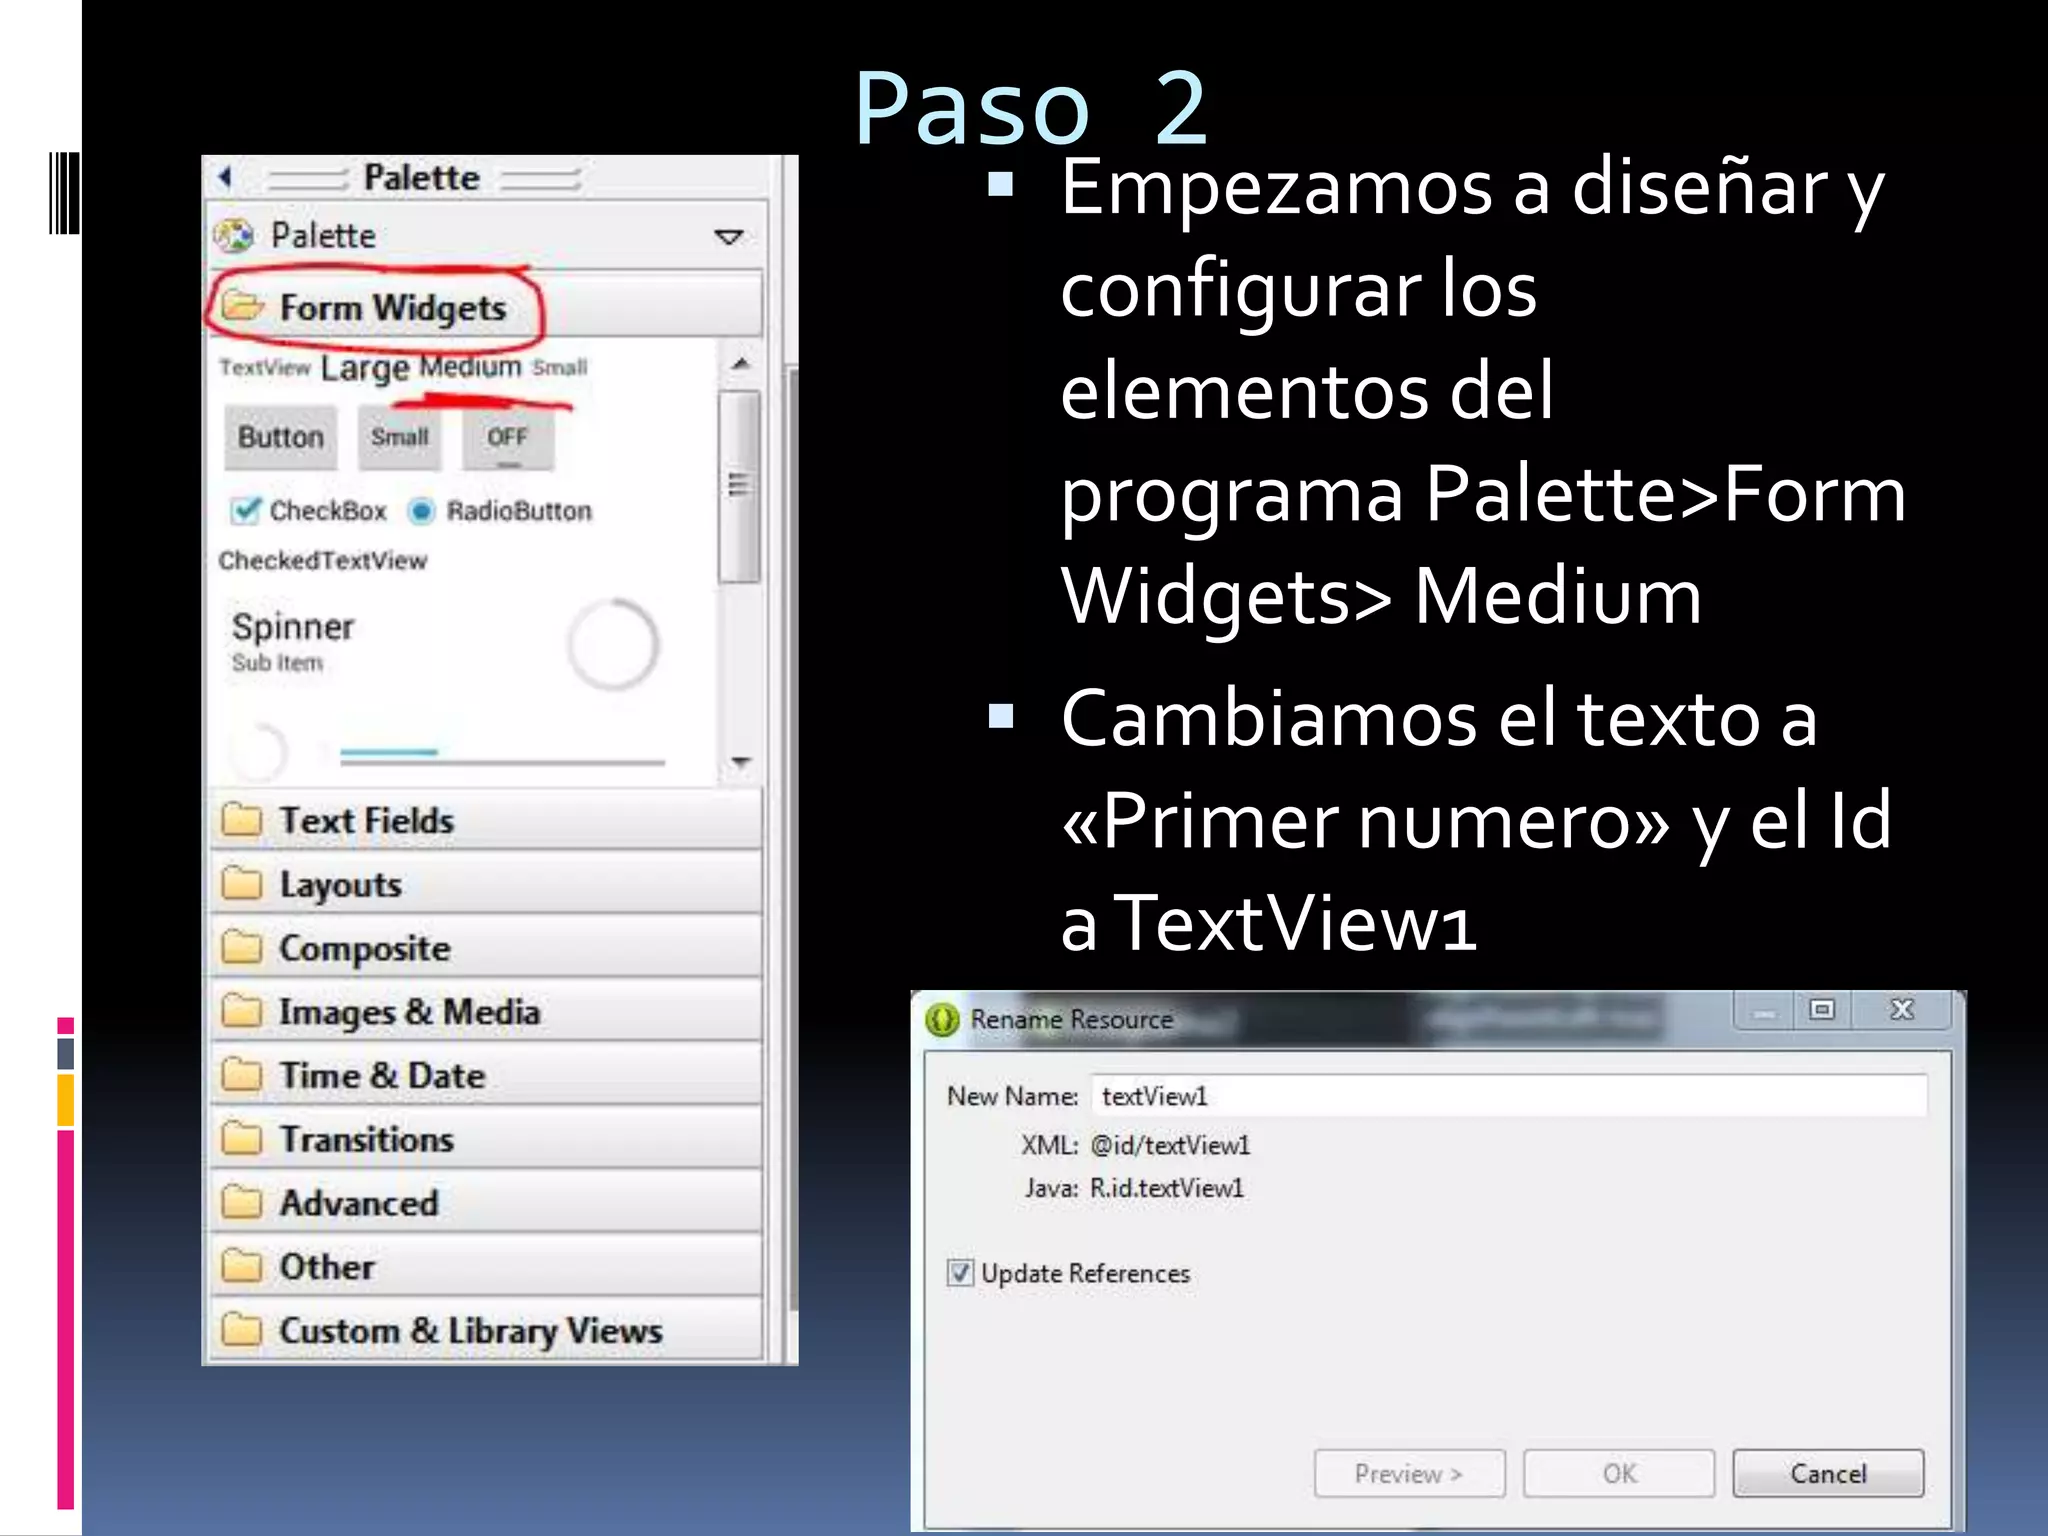Select the CheckedTextView widget
2048x1536 pixels.
click(323, 560)
